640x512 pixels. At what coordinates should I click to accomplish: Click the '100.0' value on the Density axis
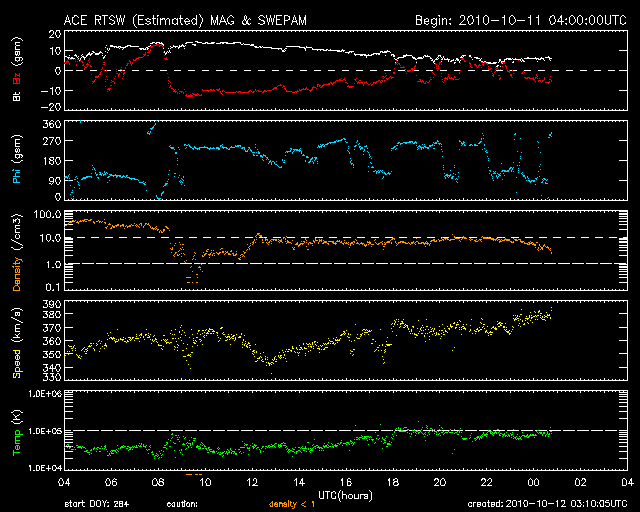pos(47,215)
